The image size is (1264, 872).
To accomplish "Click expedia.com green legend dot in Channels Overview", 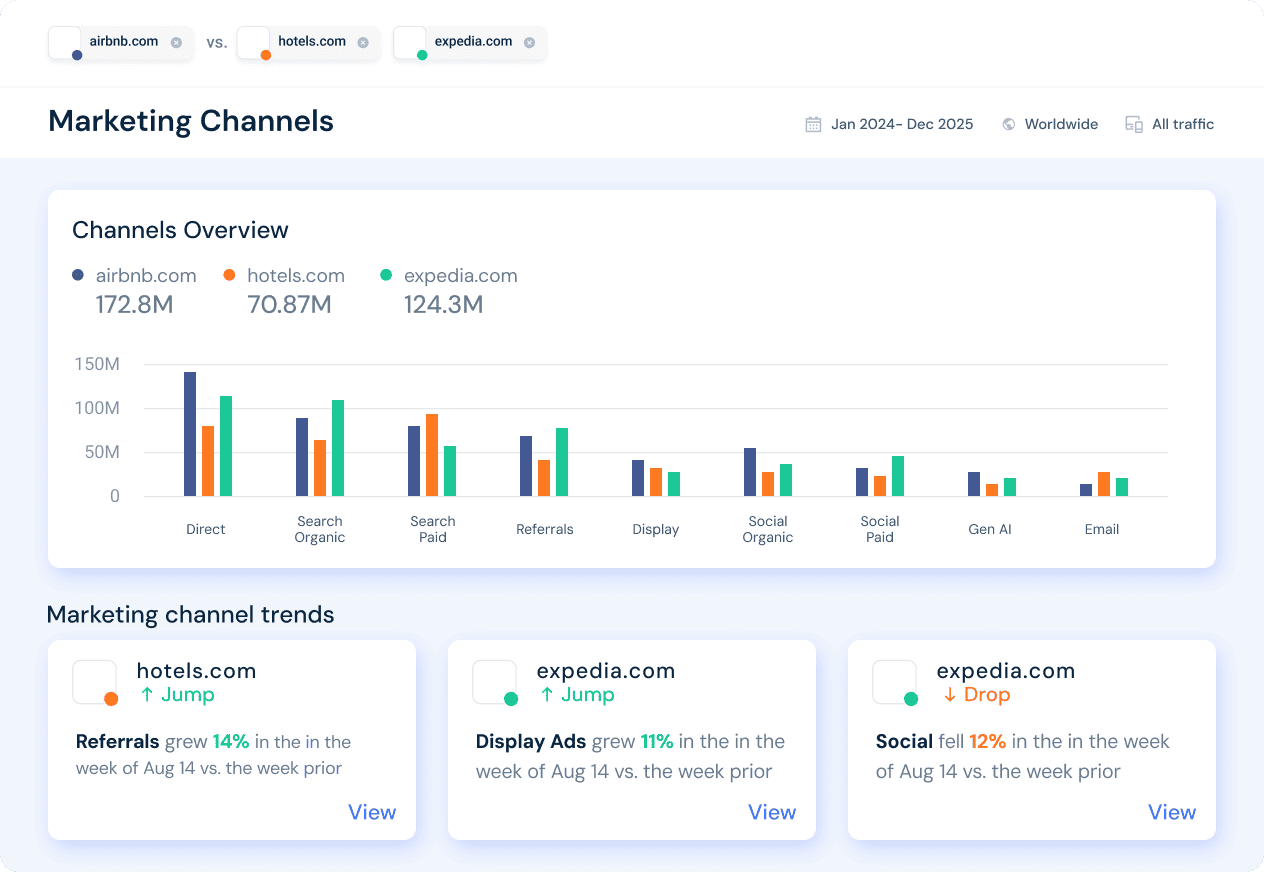I will (386, 275).
